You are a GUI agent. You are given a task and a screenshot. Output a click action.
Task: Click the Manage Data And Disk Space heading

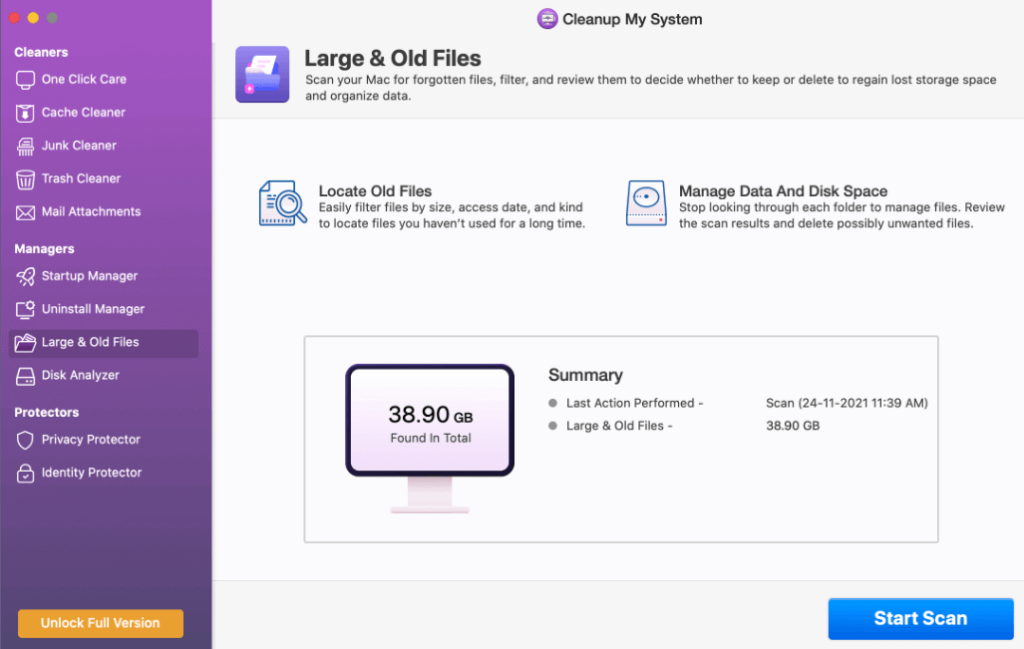tap(783, 191)
